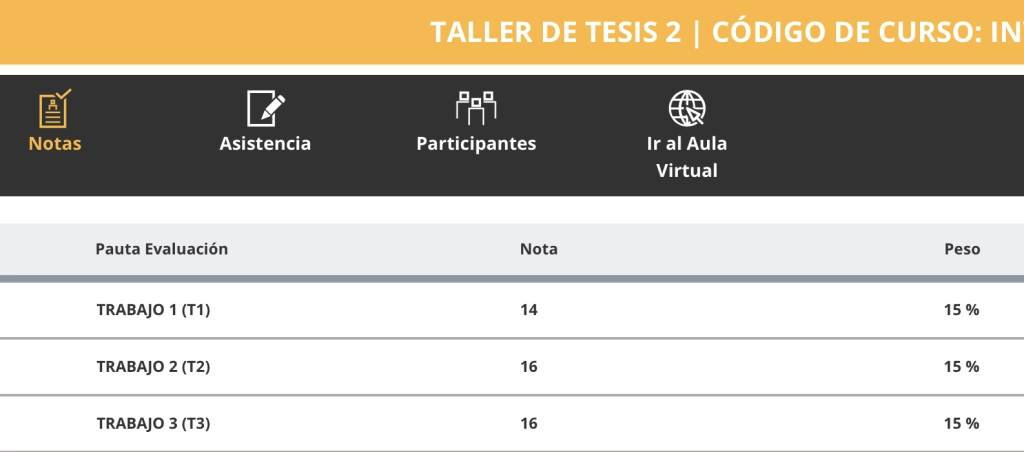Click the globe icon for Aula Virtual
The height and width of the screenshot is (452, 1024).
pyautogui.click(x=687, y=107)
